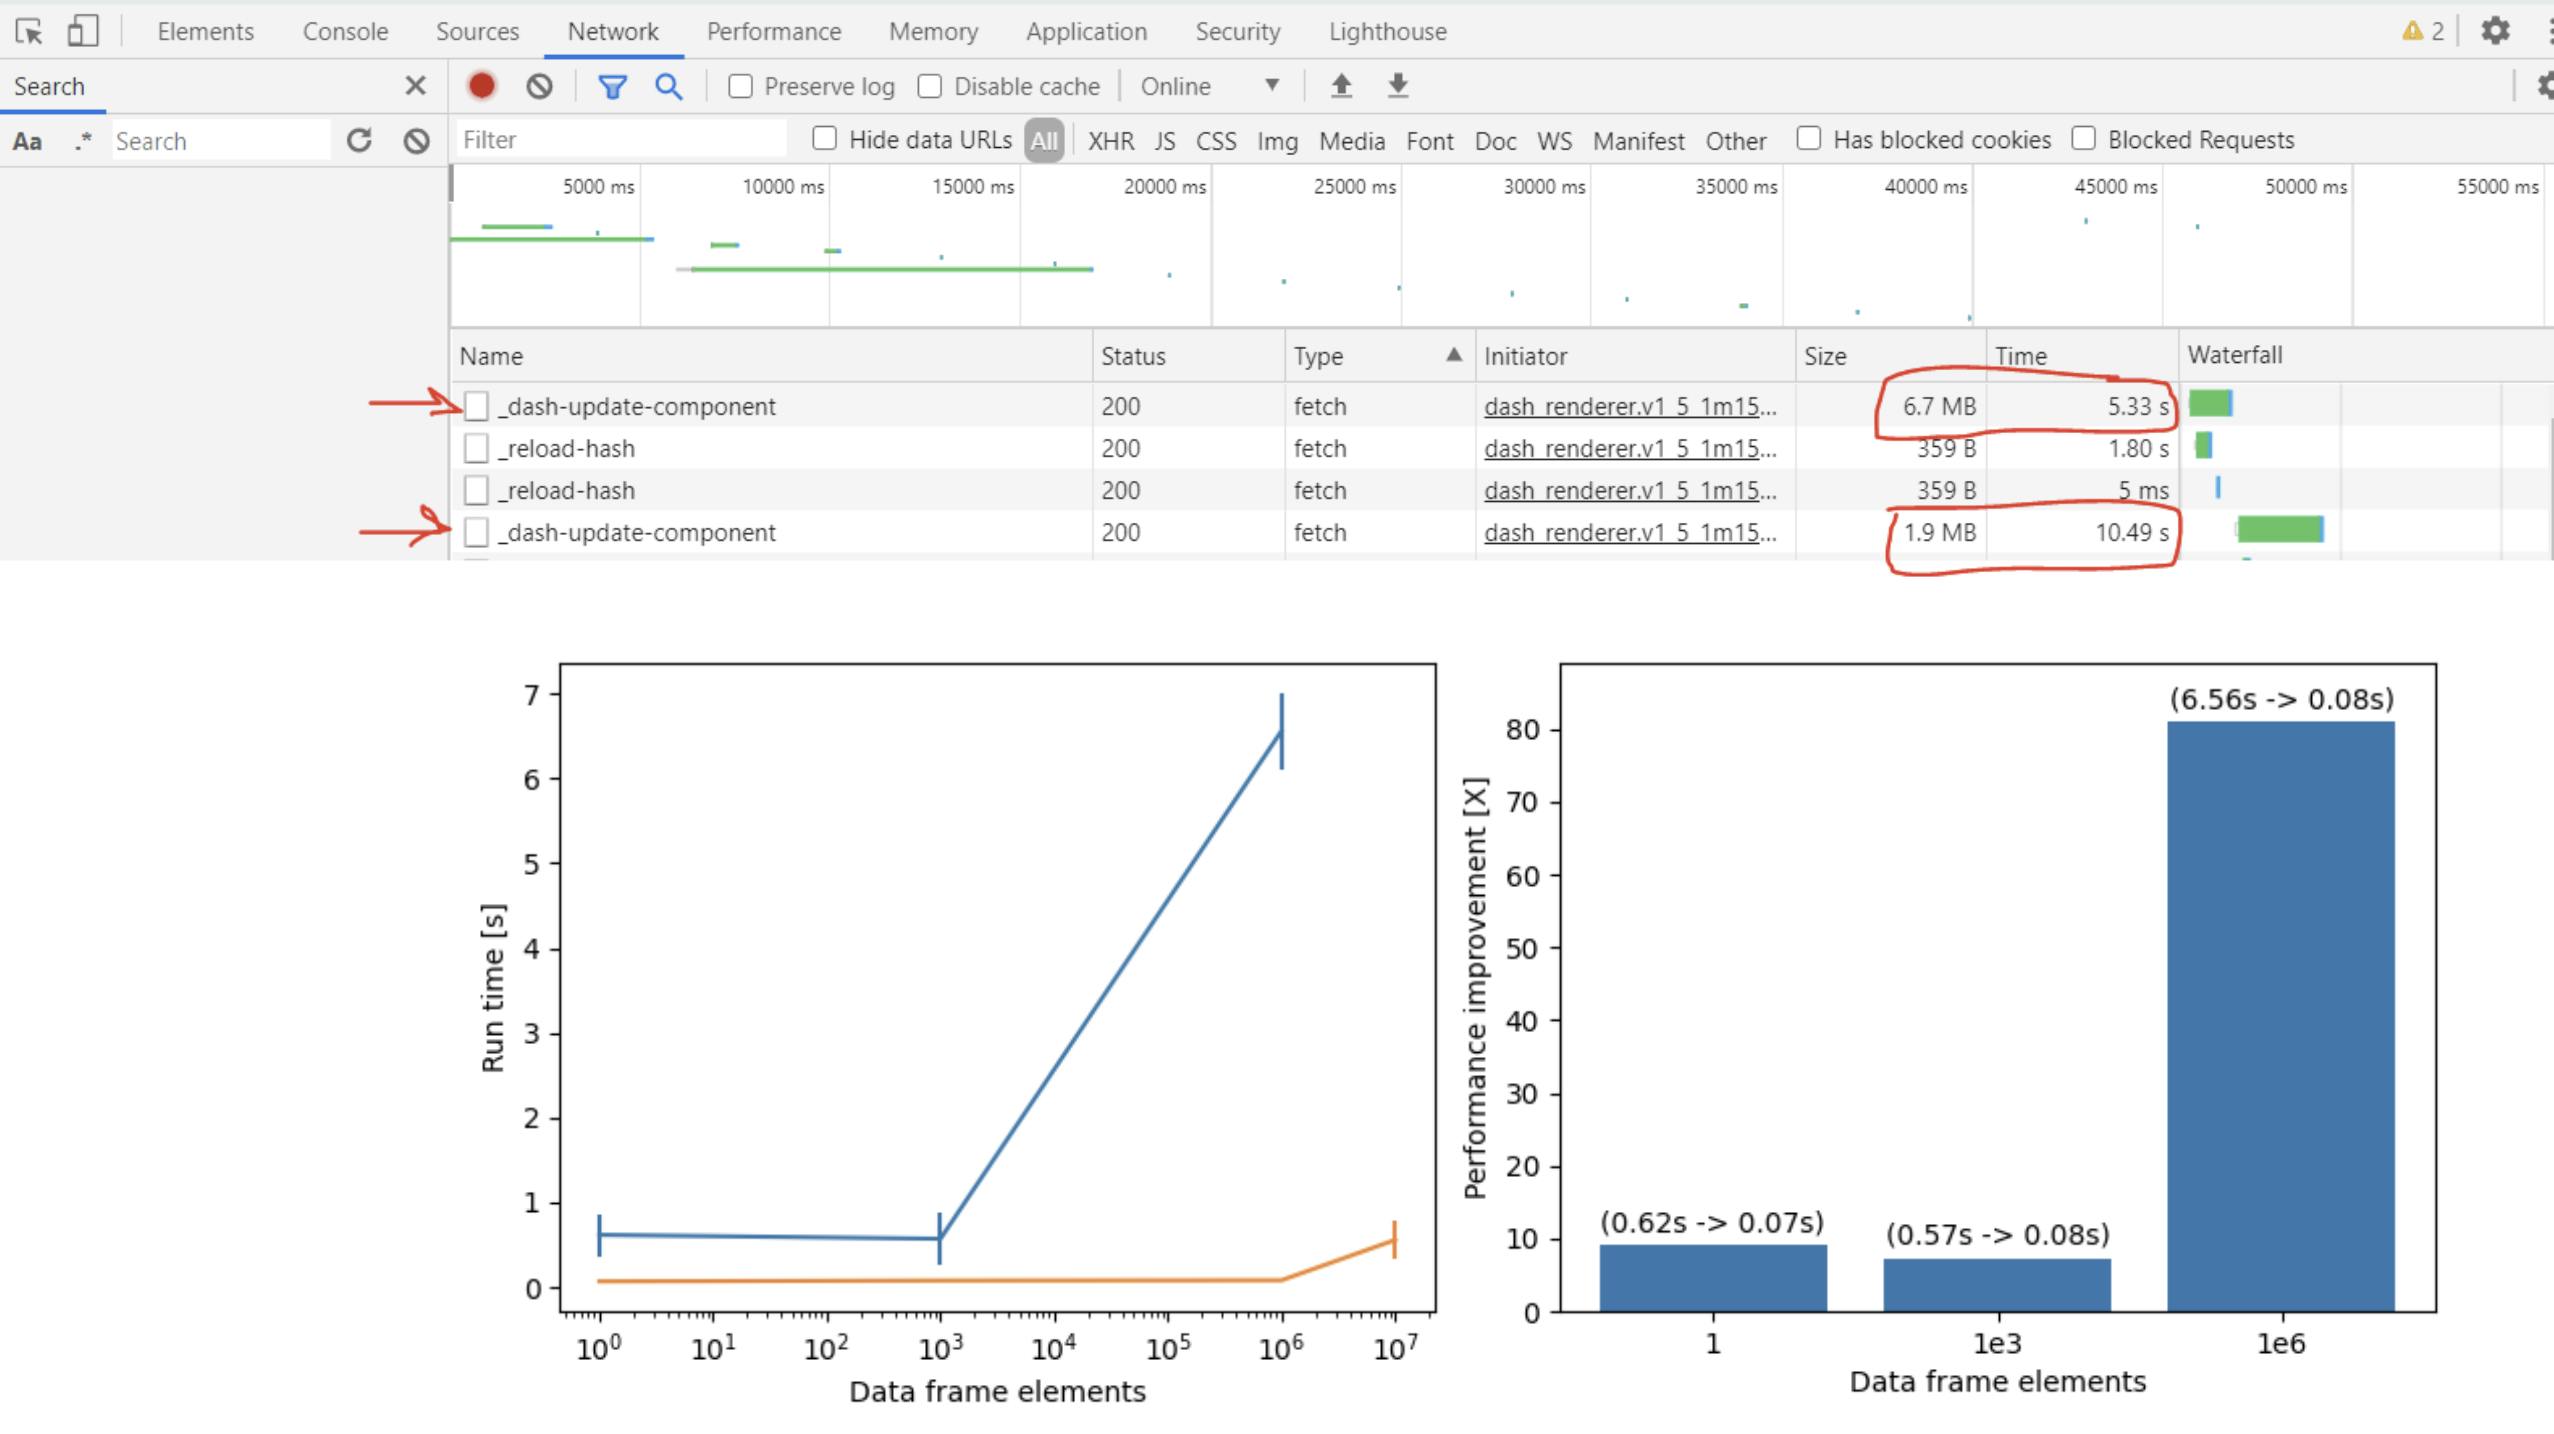Open initiator link of the 1.80 s _reload-hash
The width and height of the screenshot is (2554, 1434).
click(1630, 448)
